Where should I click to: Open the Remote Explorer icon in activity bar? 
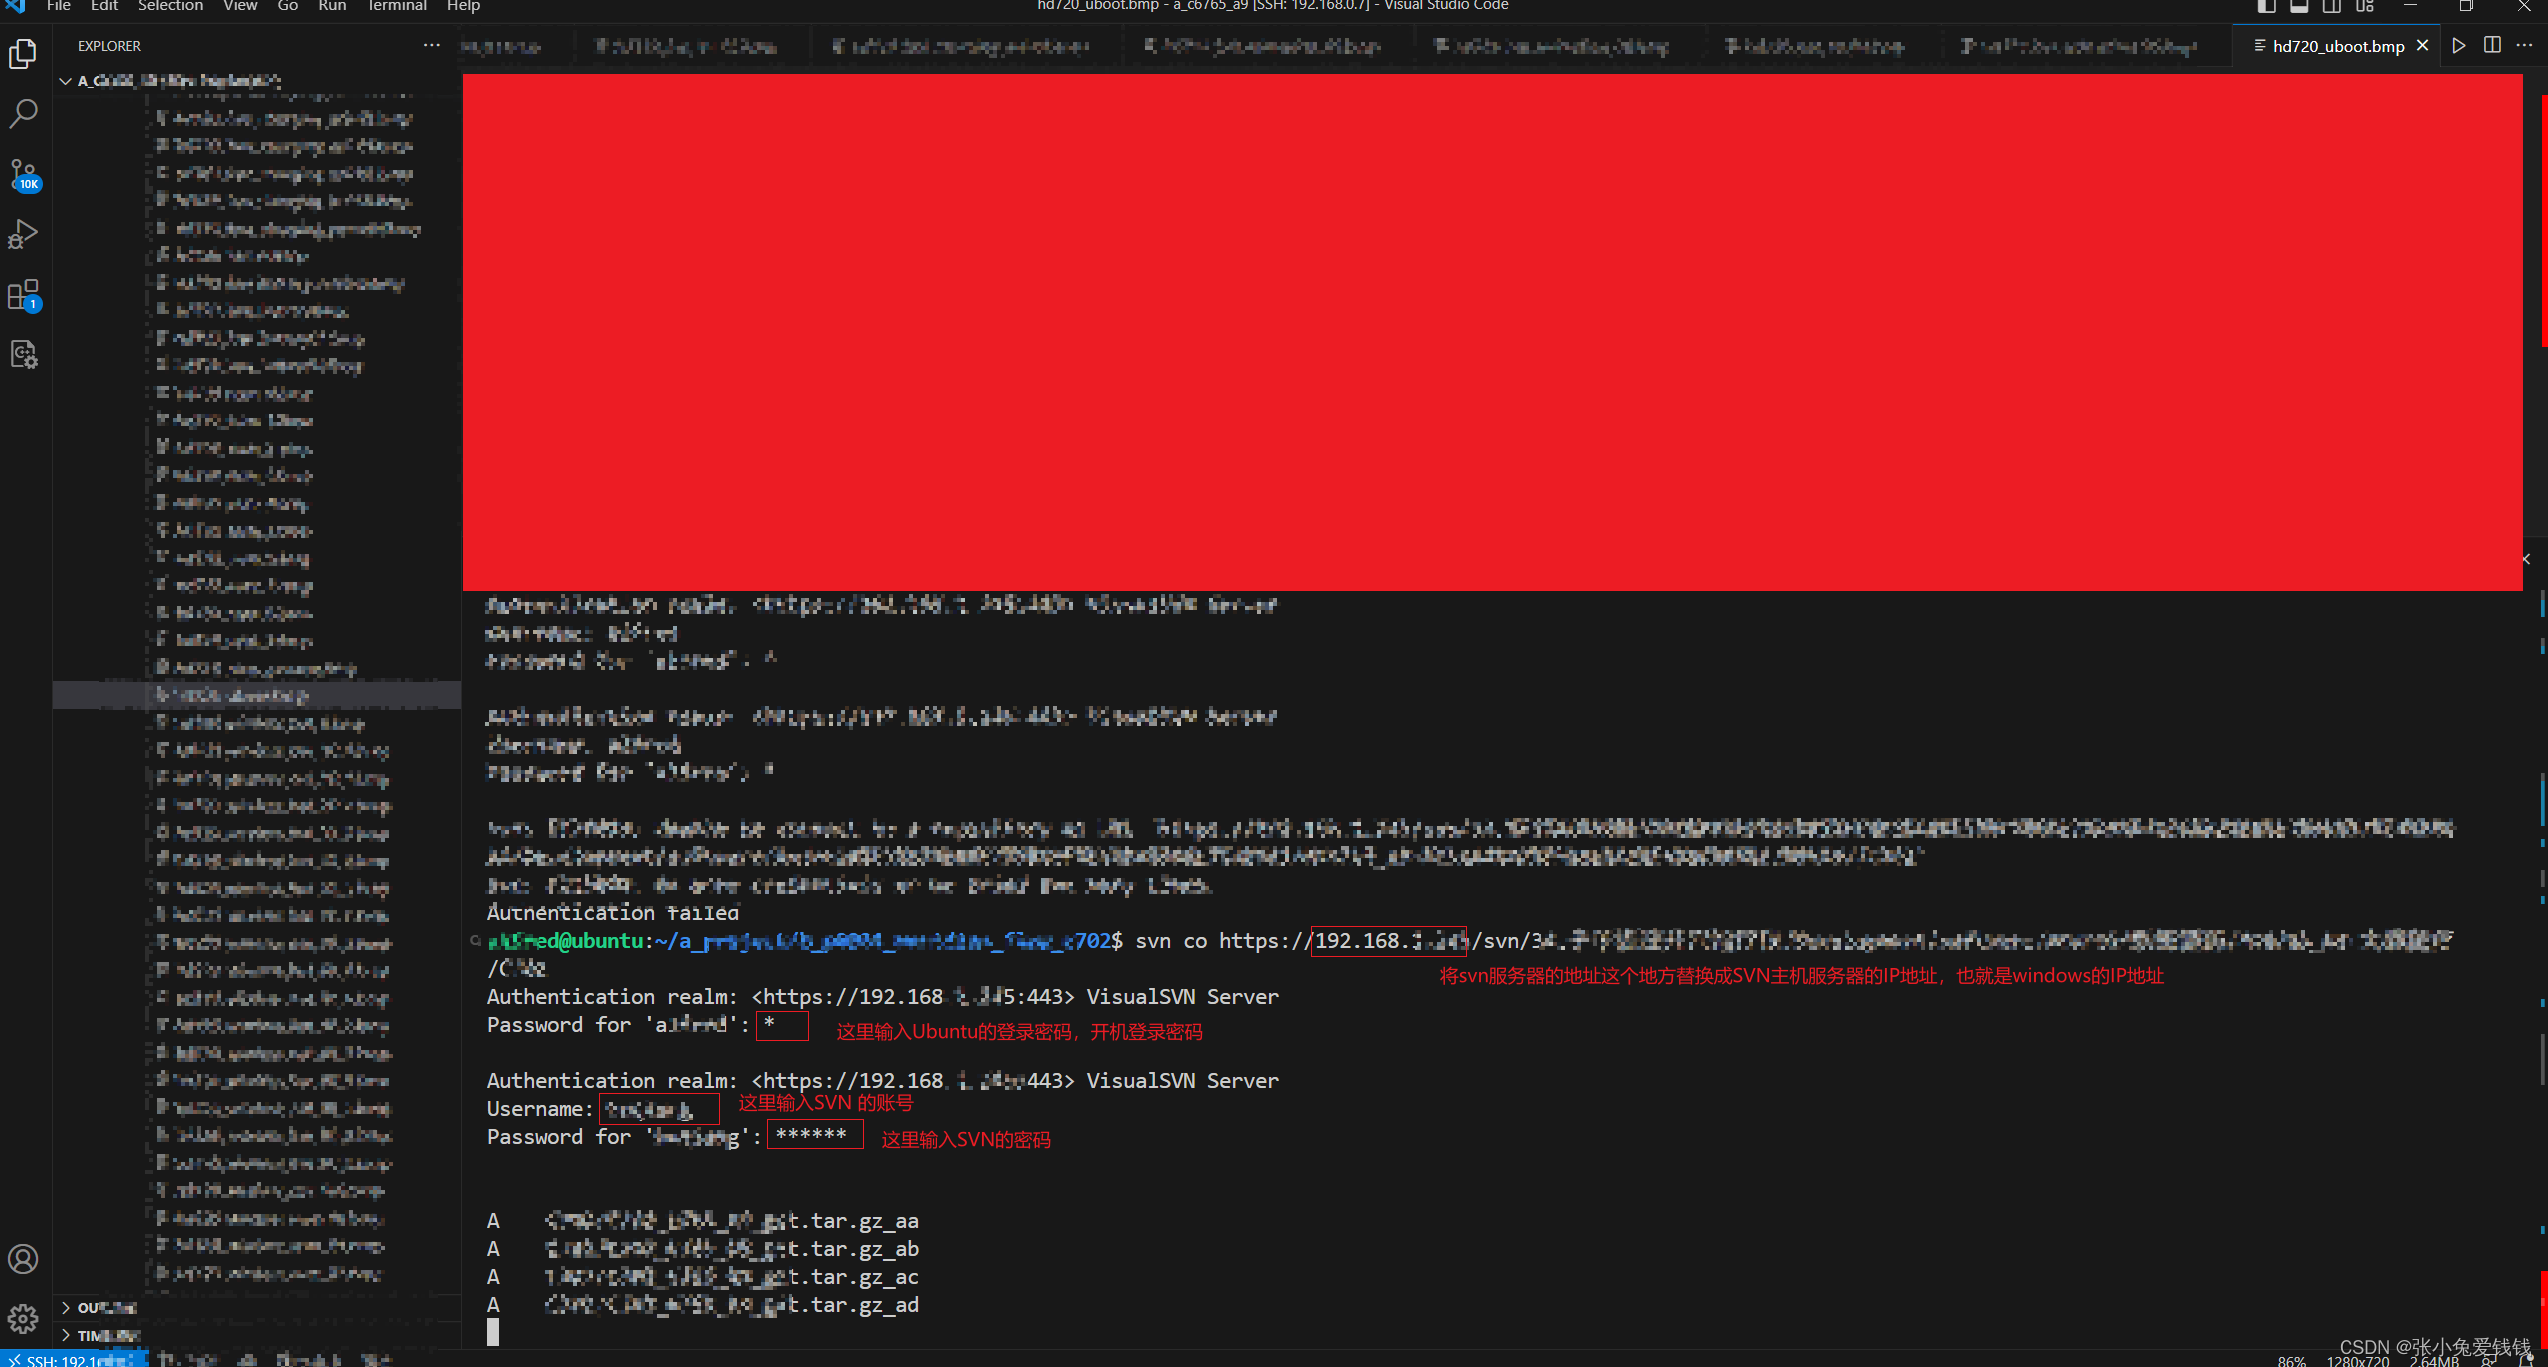pyautogui.click(x=23, y=355)
